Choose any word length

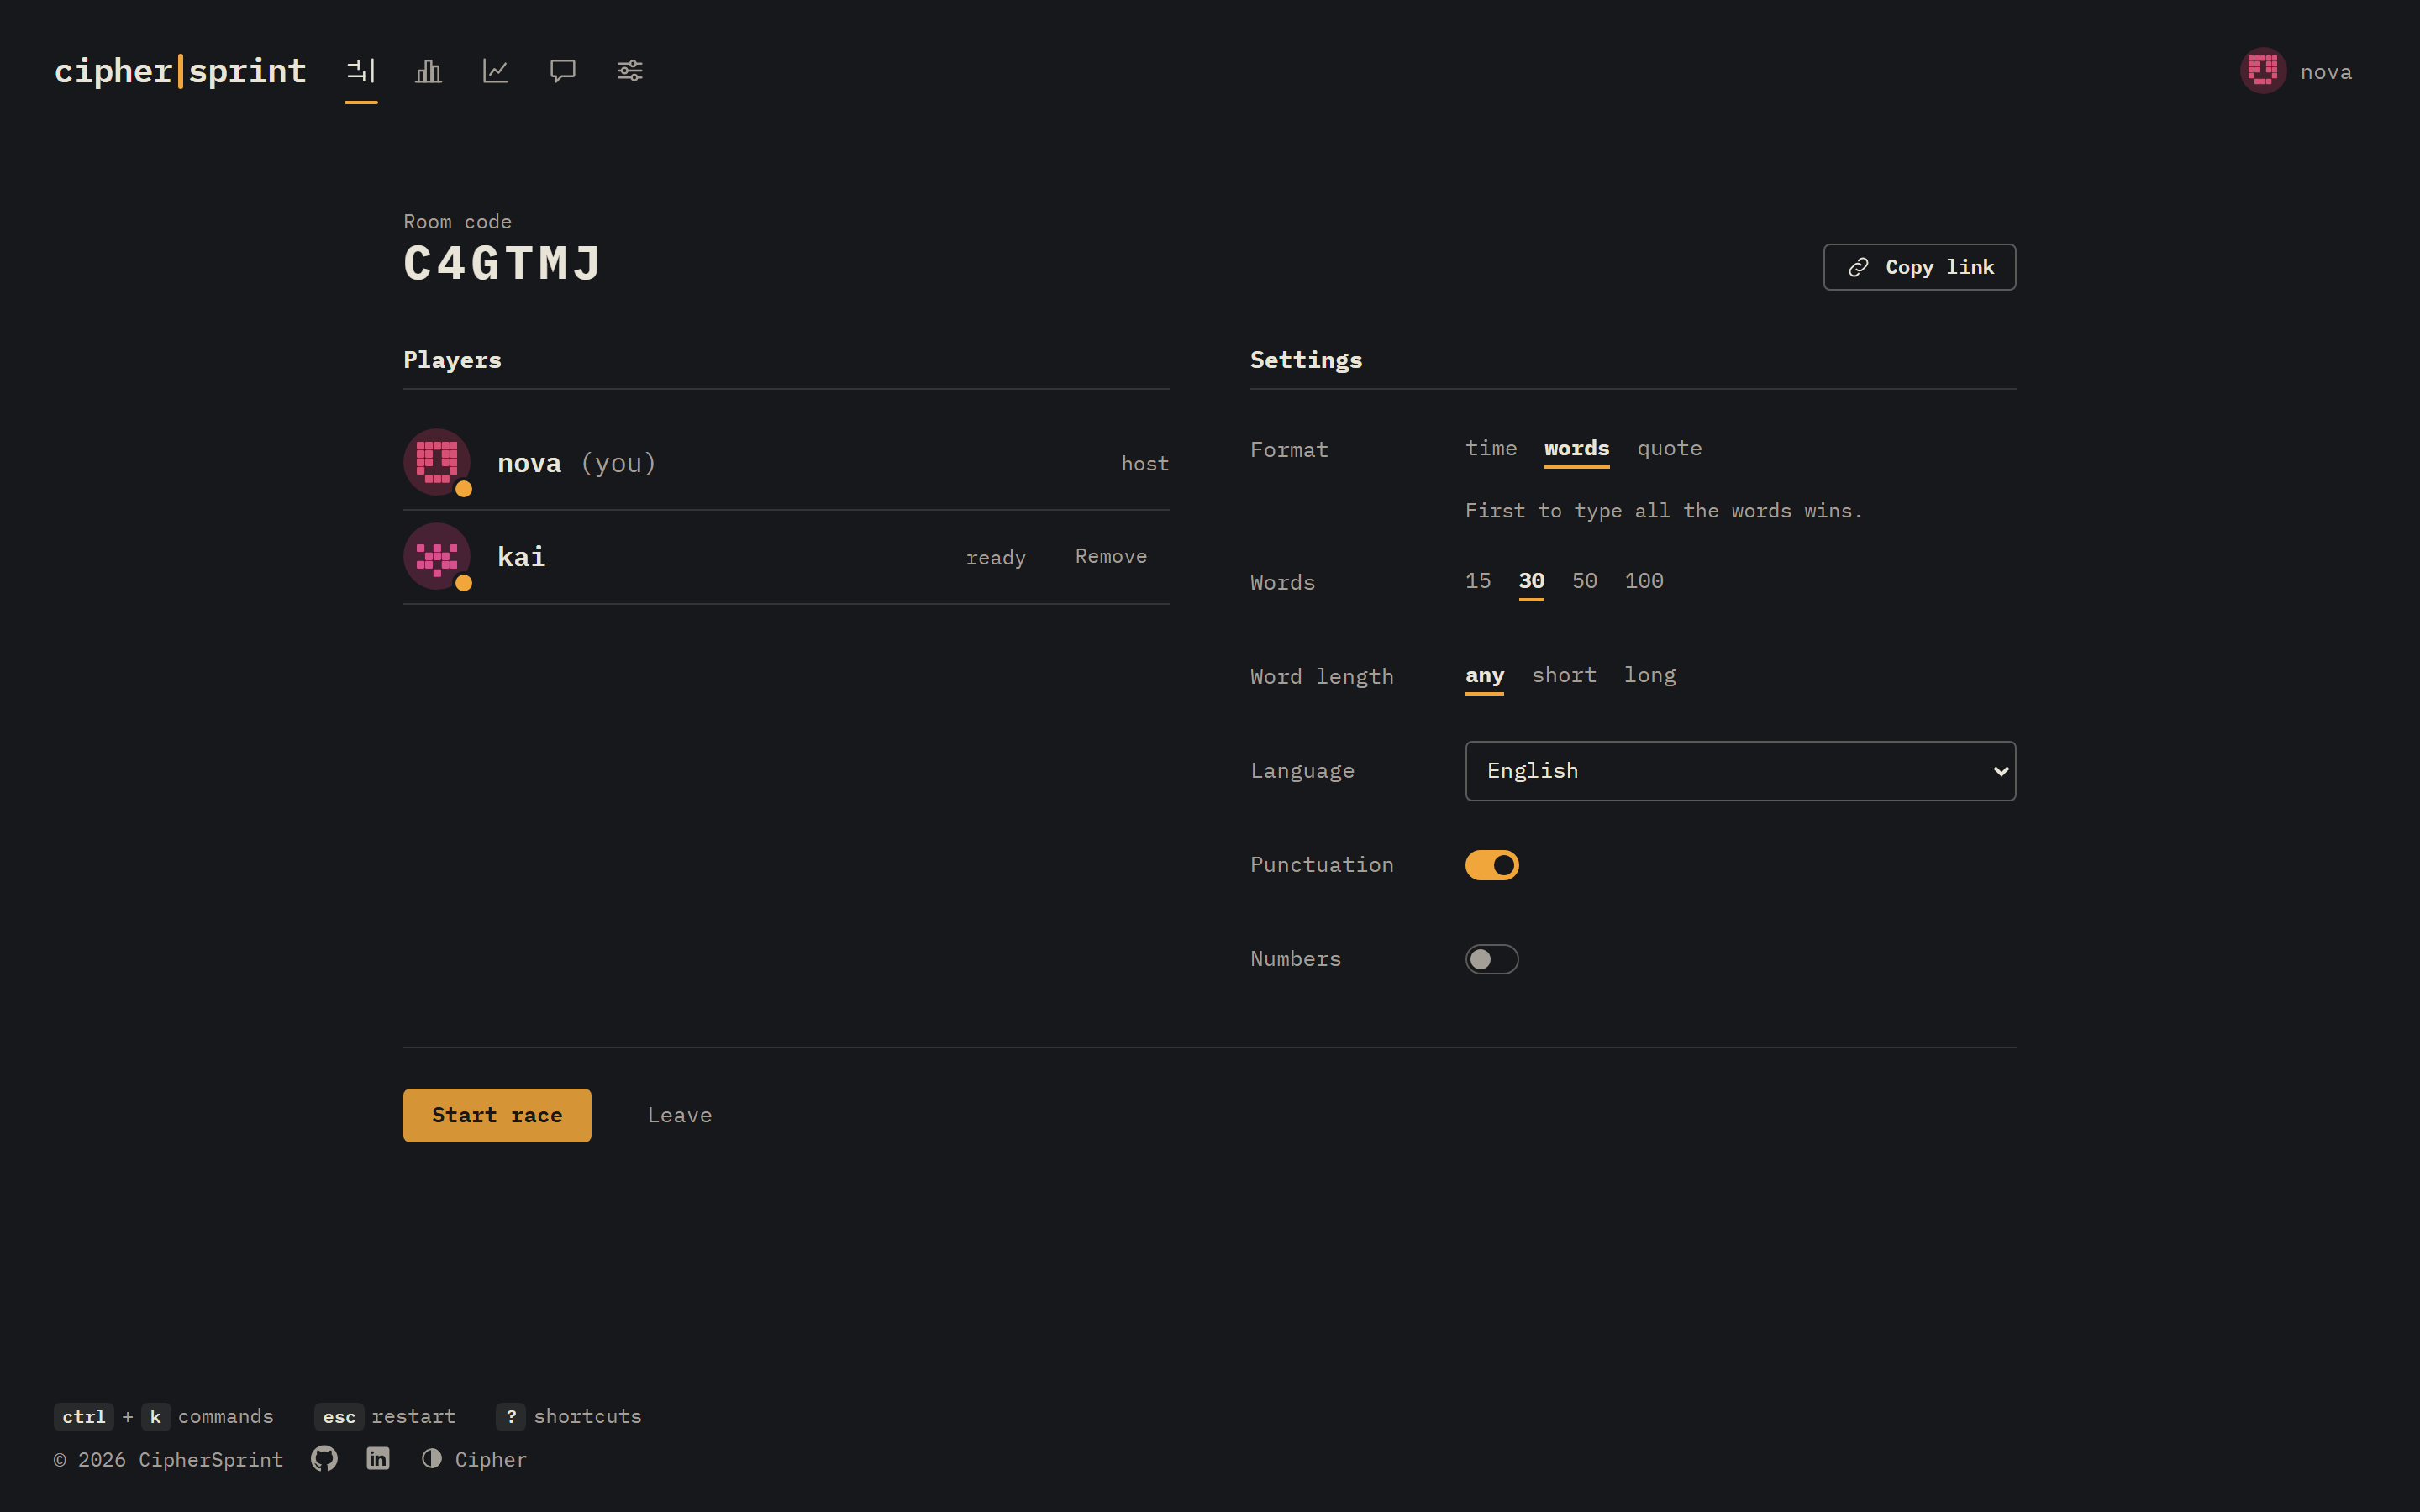(x=1484, y=676)
